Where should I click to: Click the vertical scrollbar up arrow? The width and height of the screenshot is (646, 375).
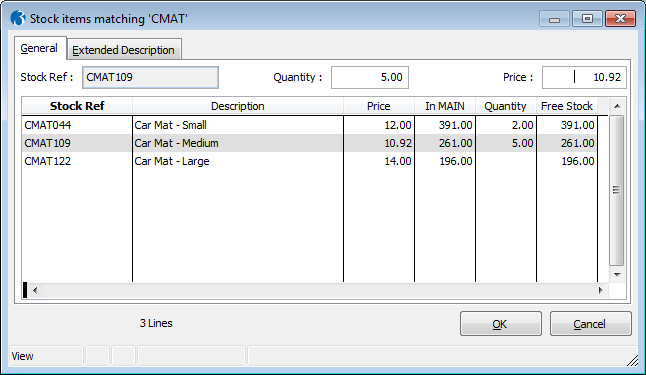617,106
